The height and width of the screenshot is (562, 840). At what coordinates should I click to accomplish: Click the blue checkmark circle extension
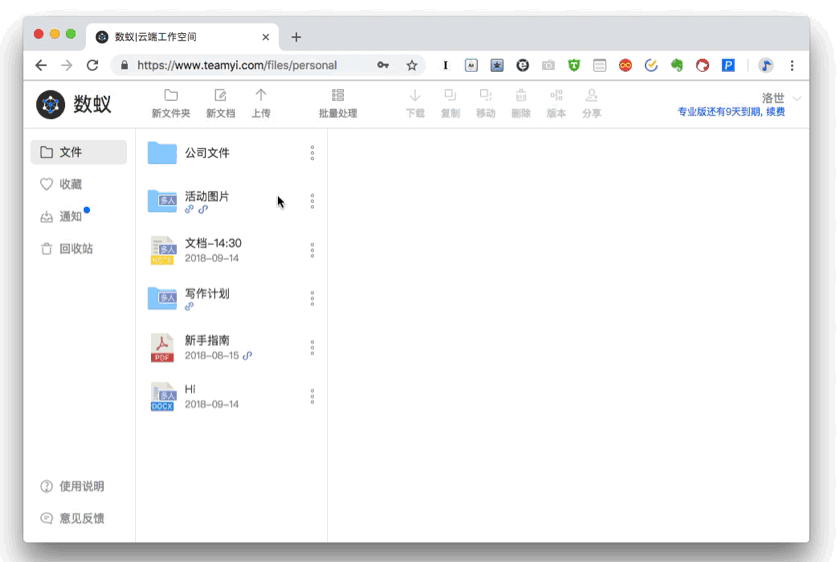(651, 65)
